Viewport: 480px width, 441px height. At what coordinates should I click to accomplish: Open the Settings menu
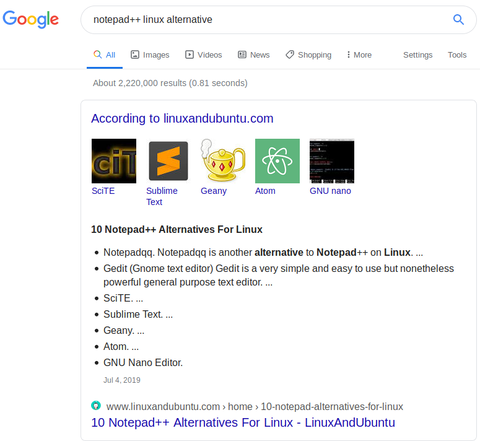pos(418,55)
